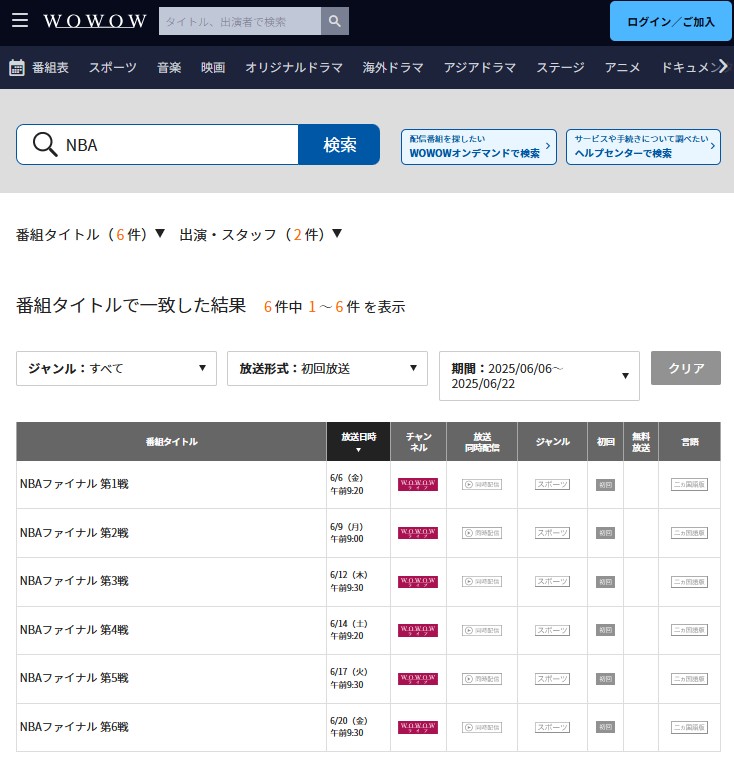Click 同時配信 badge for NBAファイナル 第1戦

coord(482,485)
